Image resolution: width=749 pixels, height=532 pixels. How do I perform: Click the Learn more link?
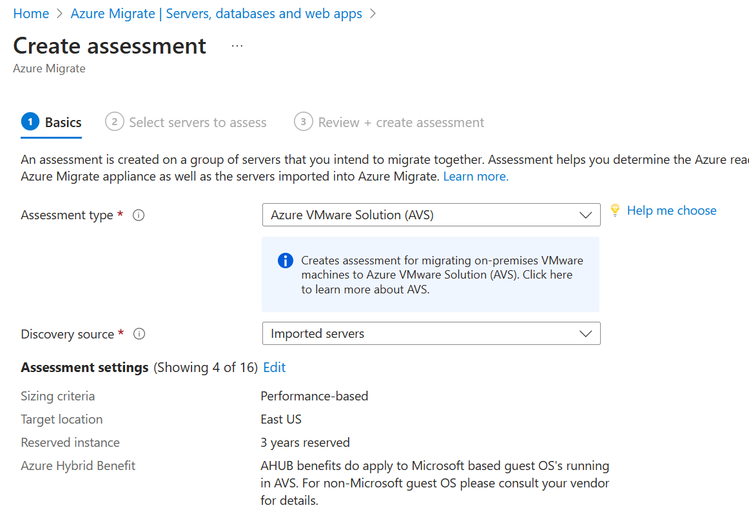[476, 176]
